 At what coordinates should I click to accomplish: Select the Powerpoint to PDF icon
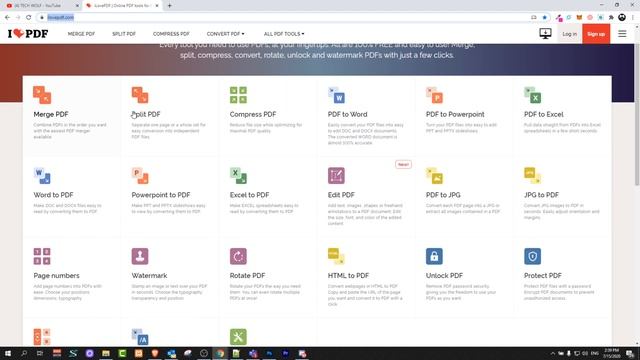140,176
